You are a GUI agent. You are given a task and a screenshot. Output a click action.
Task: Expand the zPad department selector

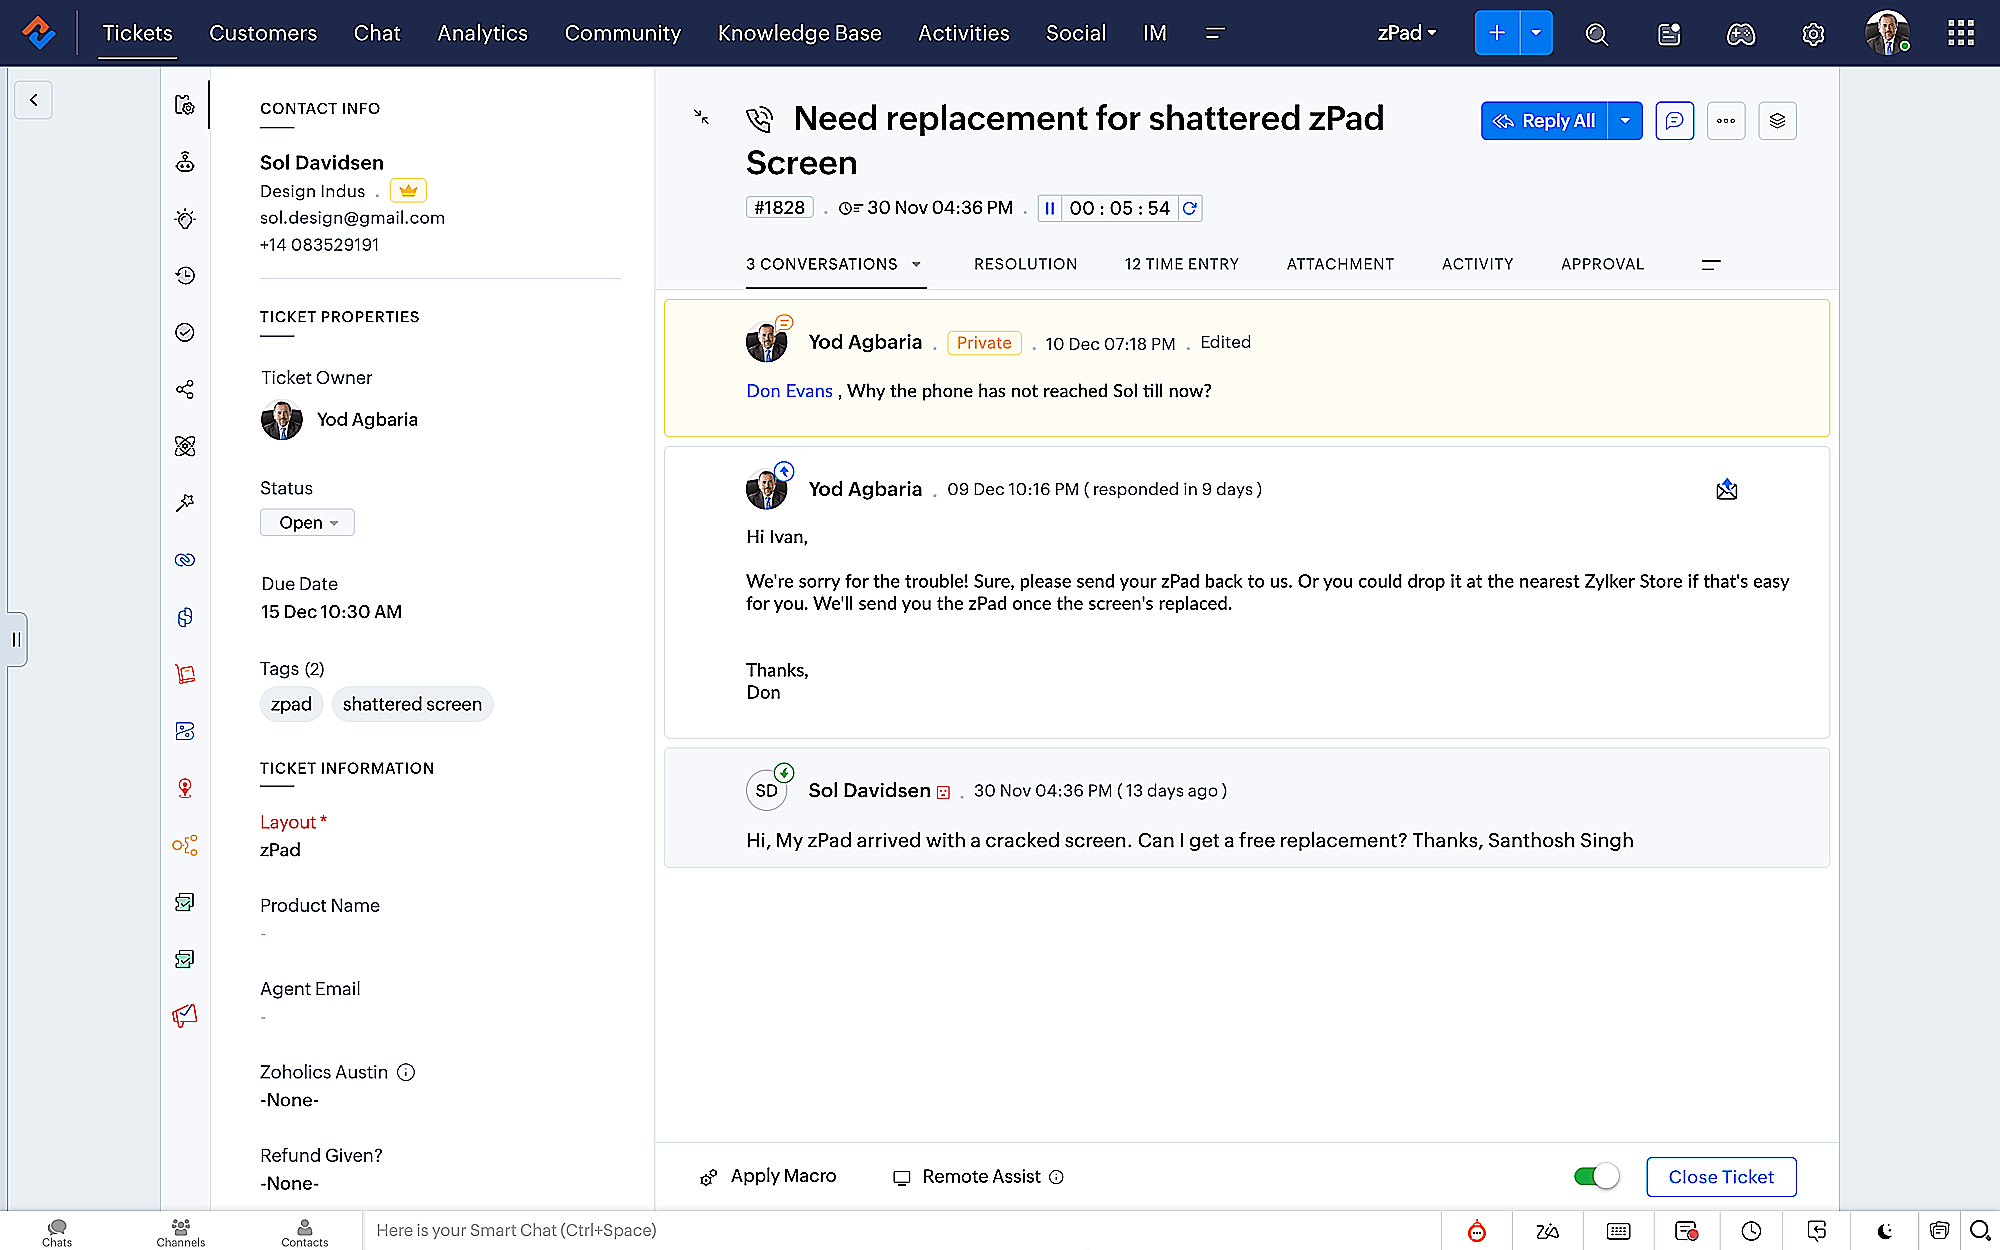(1406, 33)
